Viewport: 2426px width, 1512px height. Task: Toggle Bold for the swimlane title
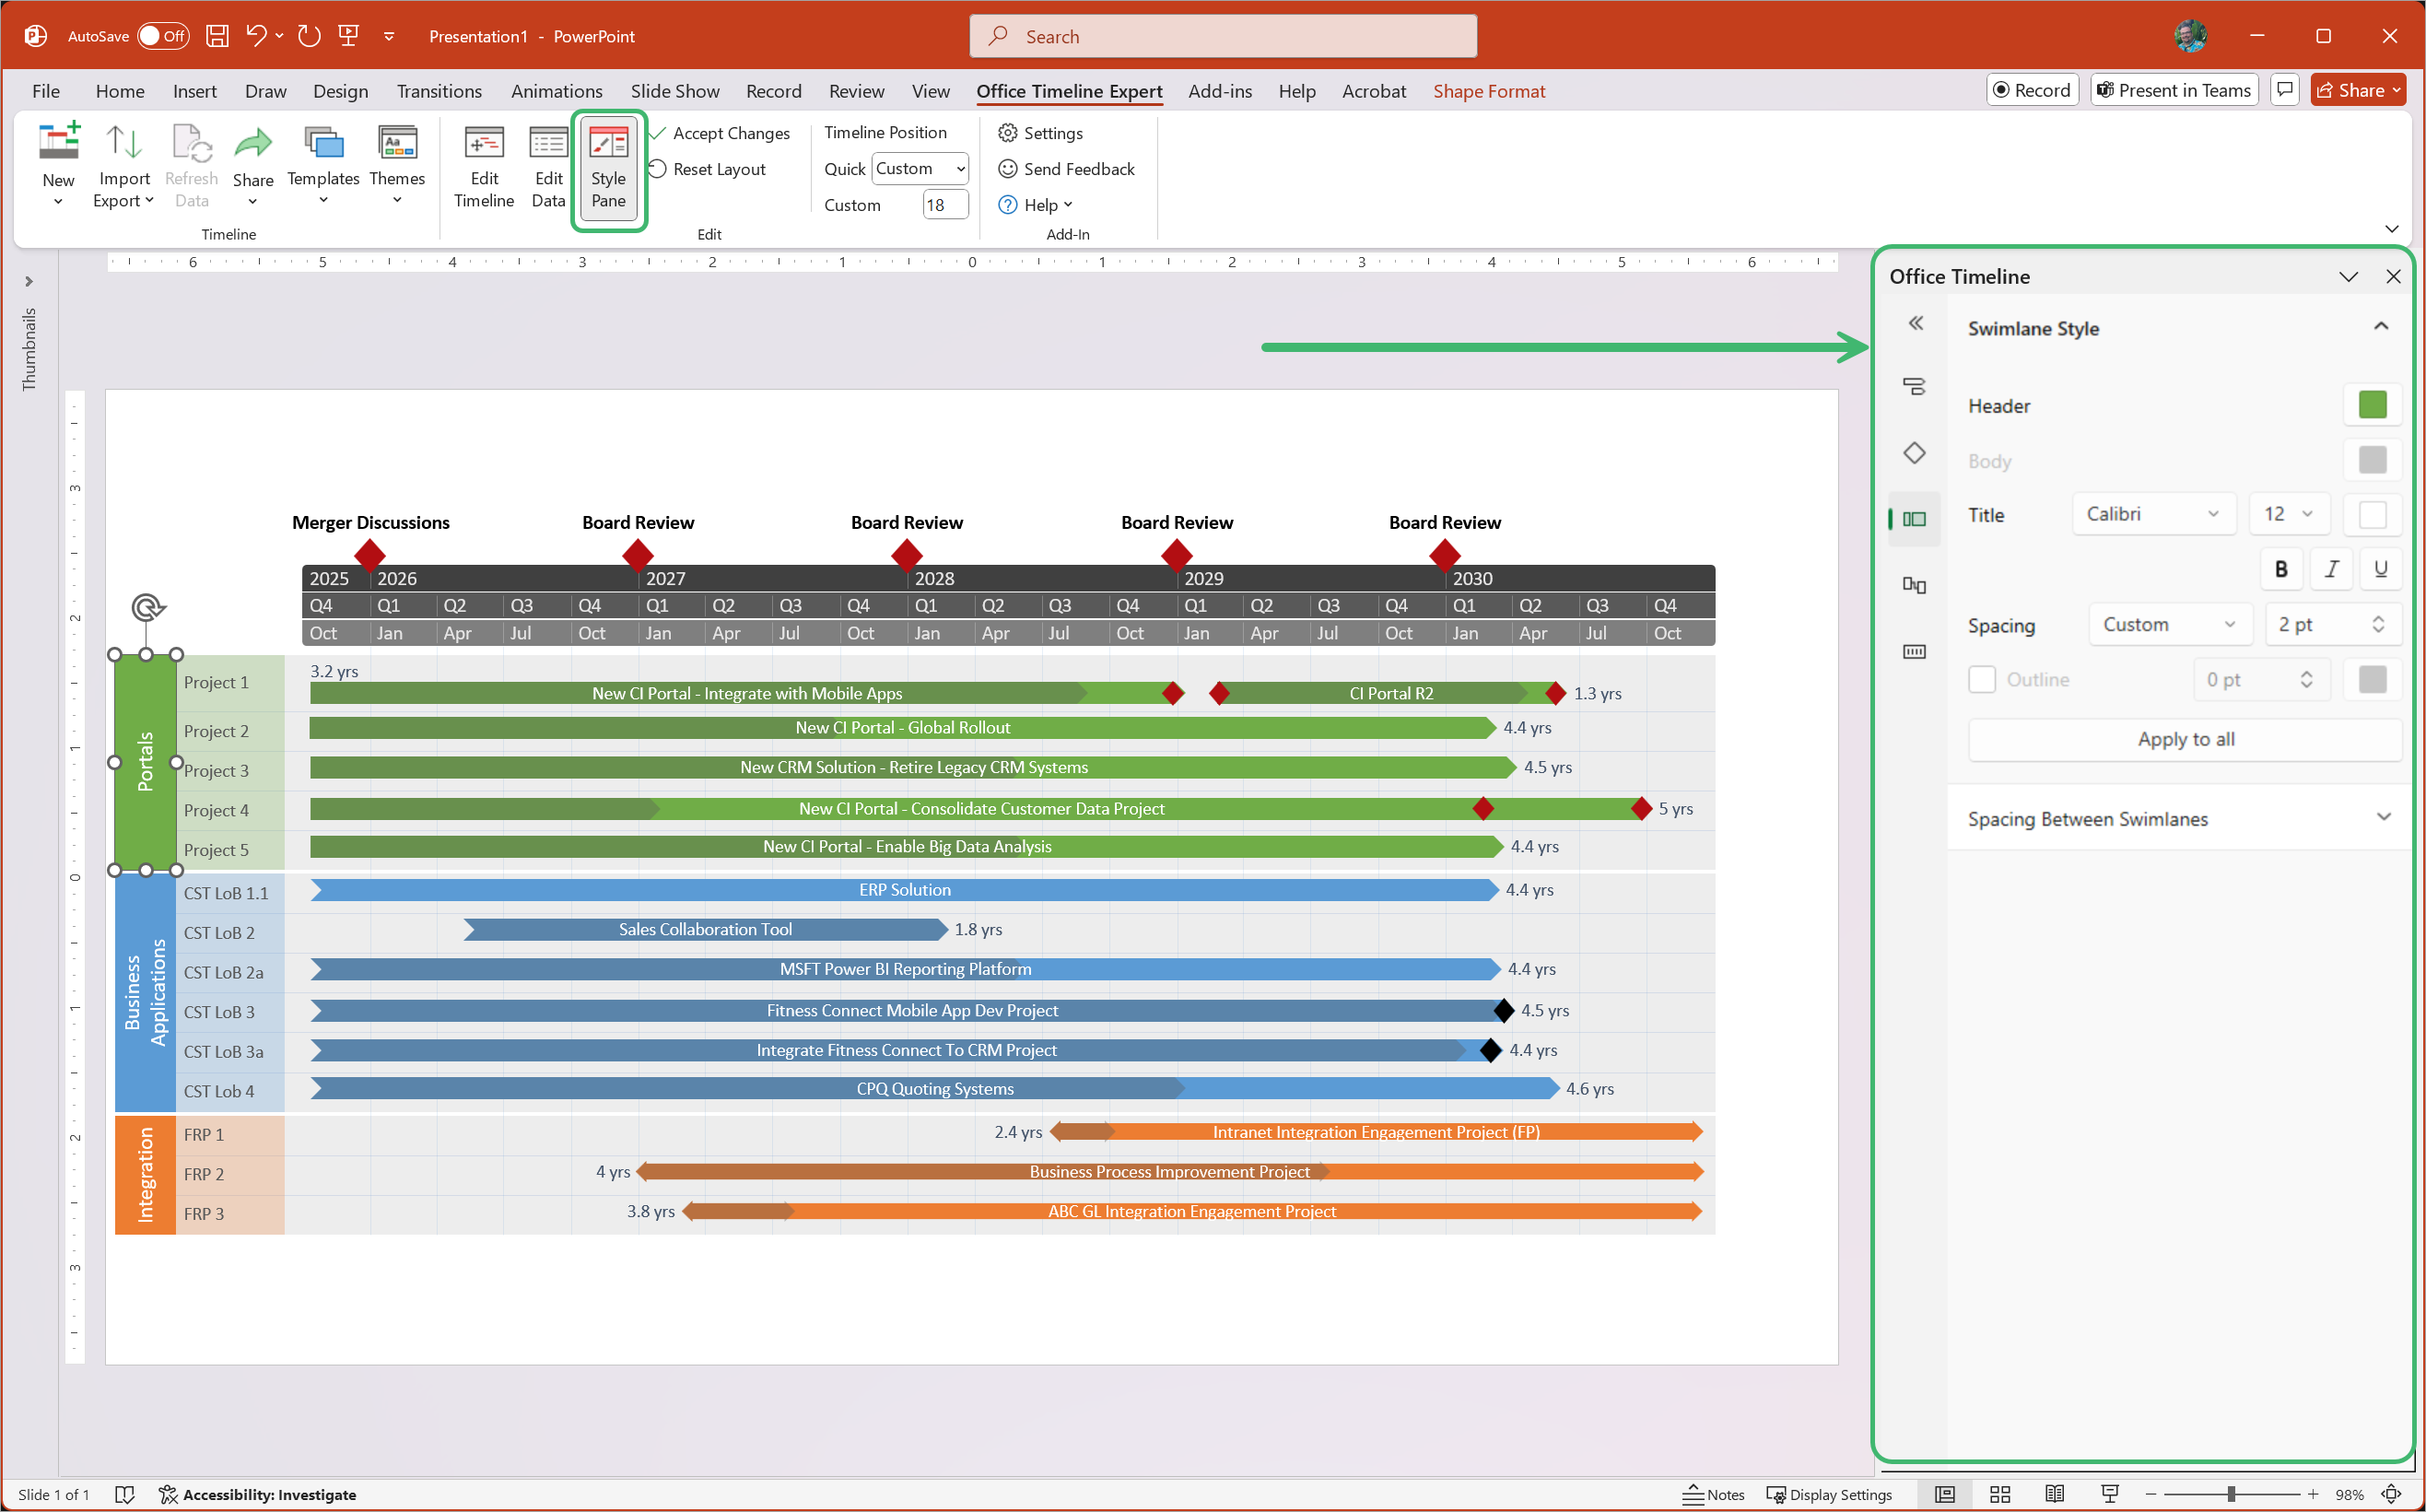coord(2281,568)
